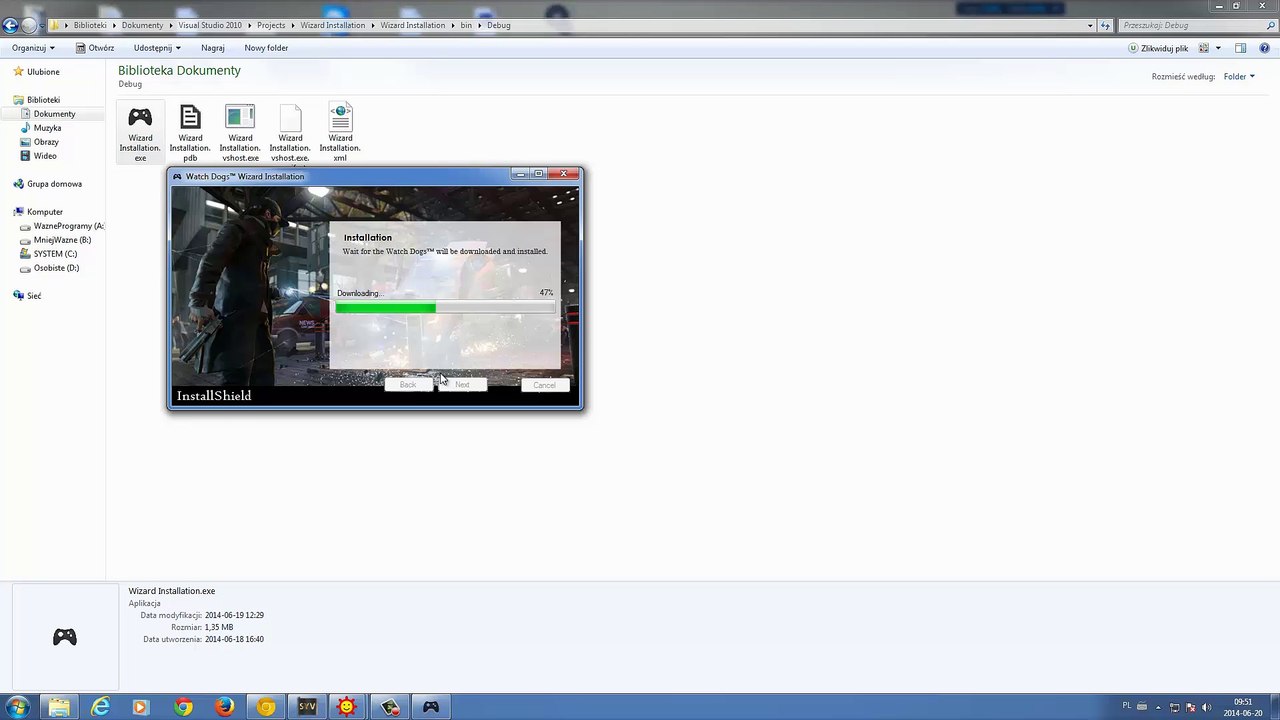The image size is (1280, 720).
Task: Click Zlikwiduj plik toolbar button
Action: click(1159, 48)
